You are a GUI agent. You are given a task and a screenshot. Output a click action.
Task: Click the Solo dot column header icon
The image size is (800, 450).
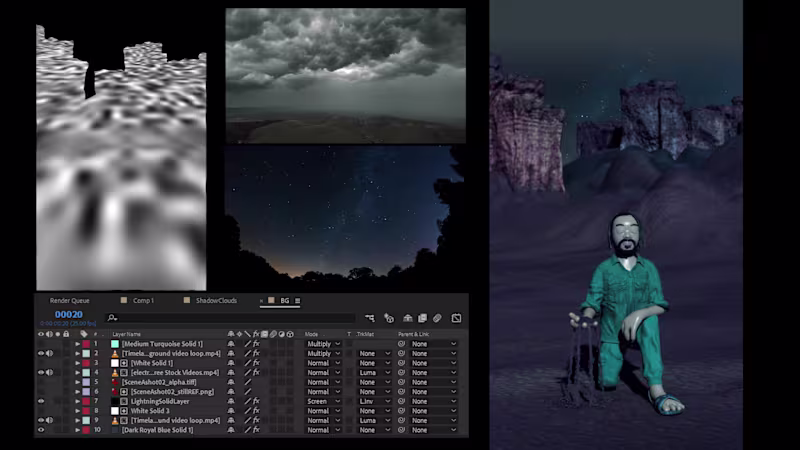point(58,334)
